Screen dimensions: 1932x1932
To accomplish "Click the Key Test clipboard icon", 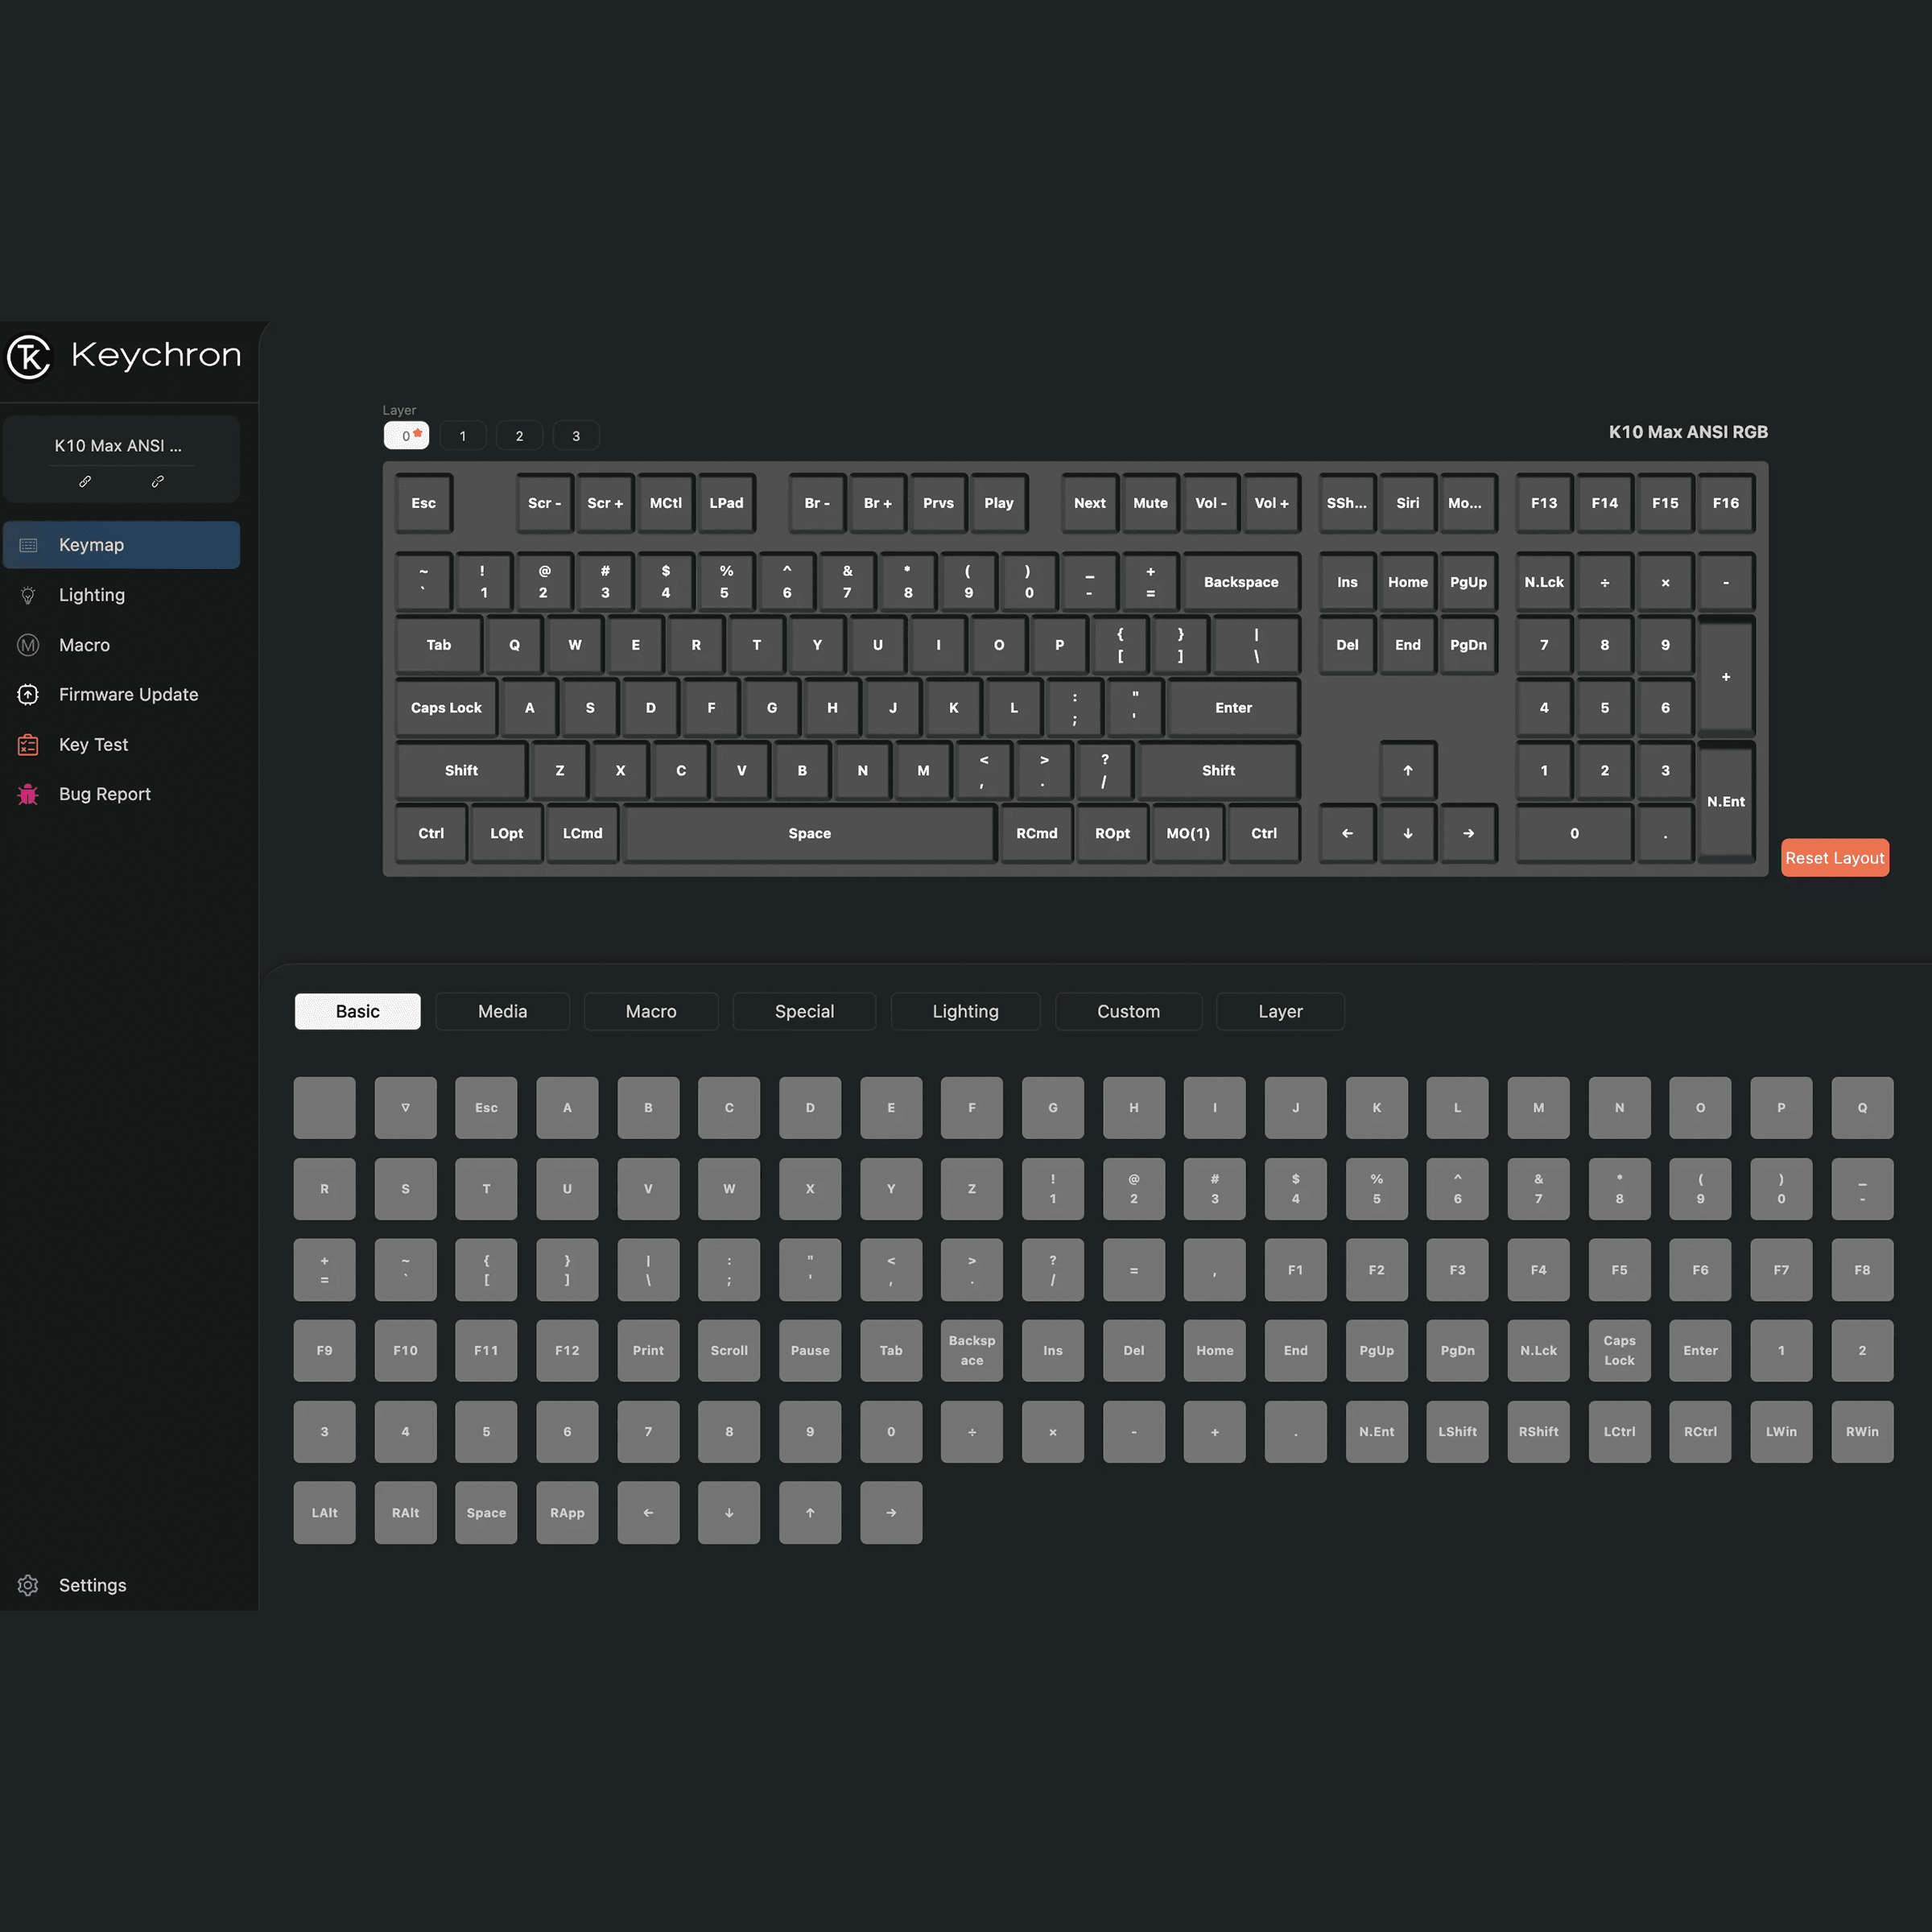I will (x=28, y=744).
